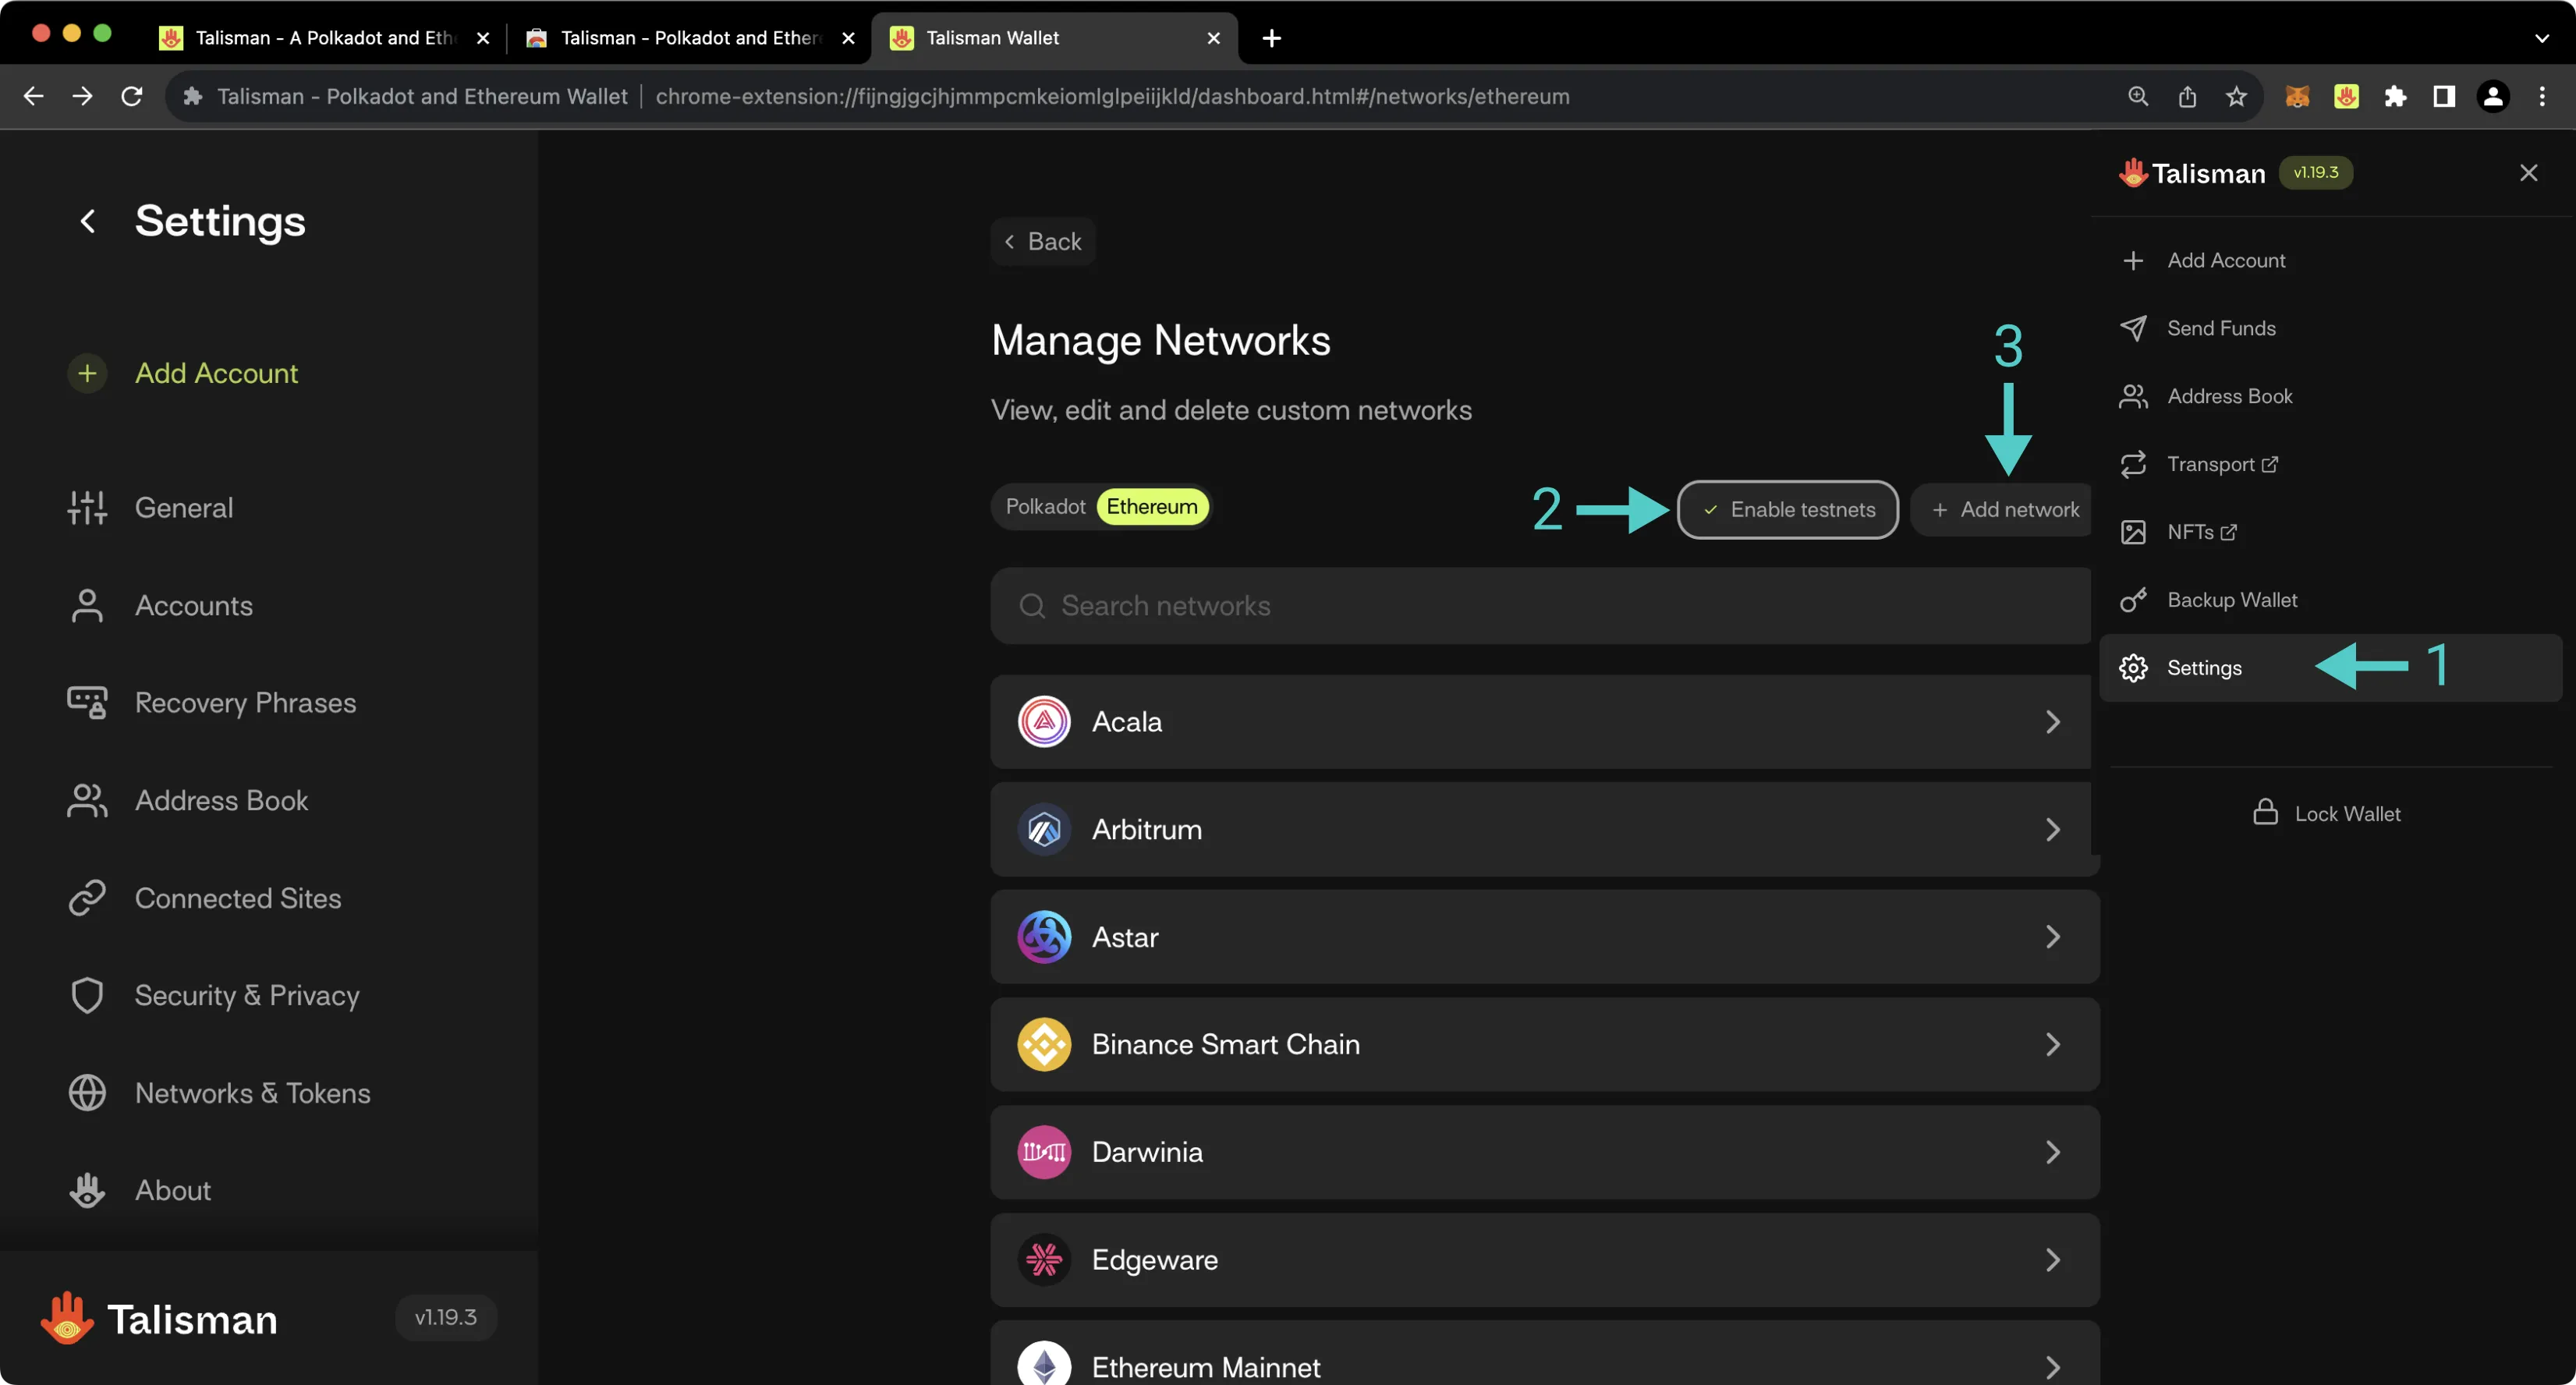Click the Talisman extension icon in browser toolbar
The width and height of the screenshot is (2576, 1385).
coord(2346,96)
